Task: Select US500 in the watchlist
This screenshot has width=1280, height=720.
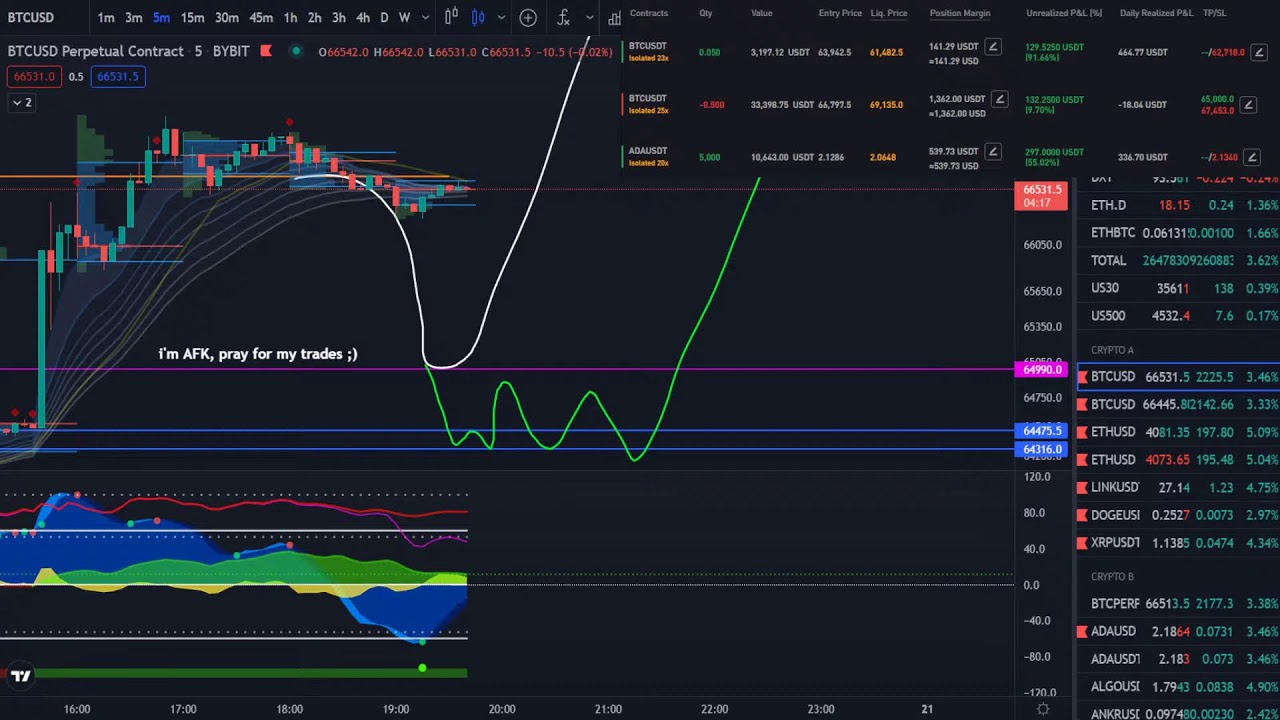Action: pyautogui.click(x=1178, y=316)
